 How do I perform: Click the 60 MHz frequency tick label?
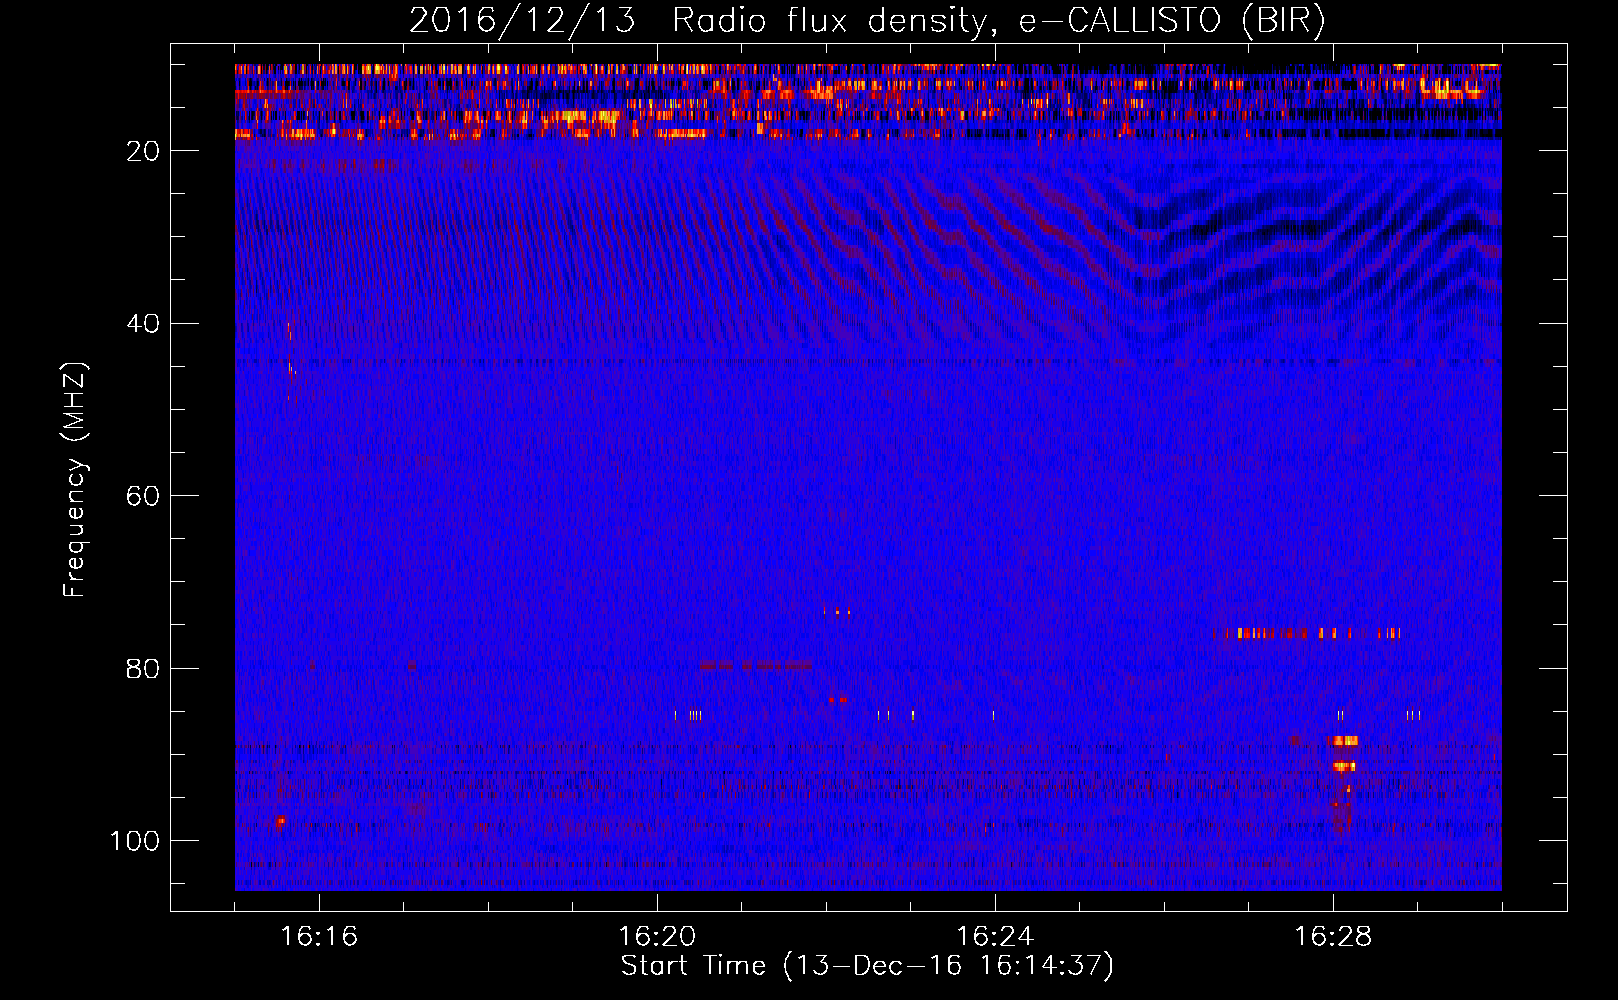point(143,496)
